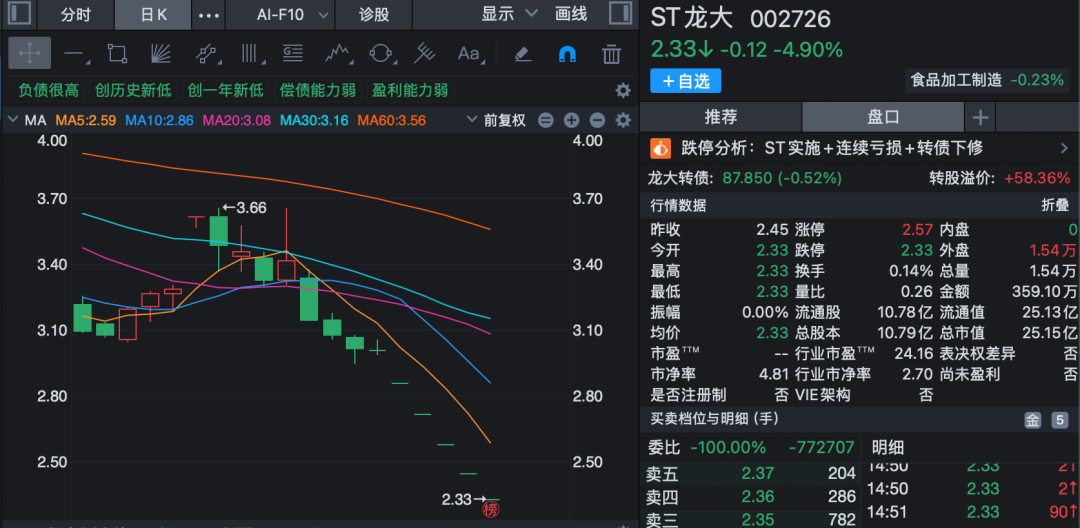Switch to the 日K daily candlestick tab
1080x528 pixels.
click(153, 14)
